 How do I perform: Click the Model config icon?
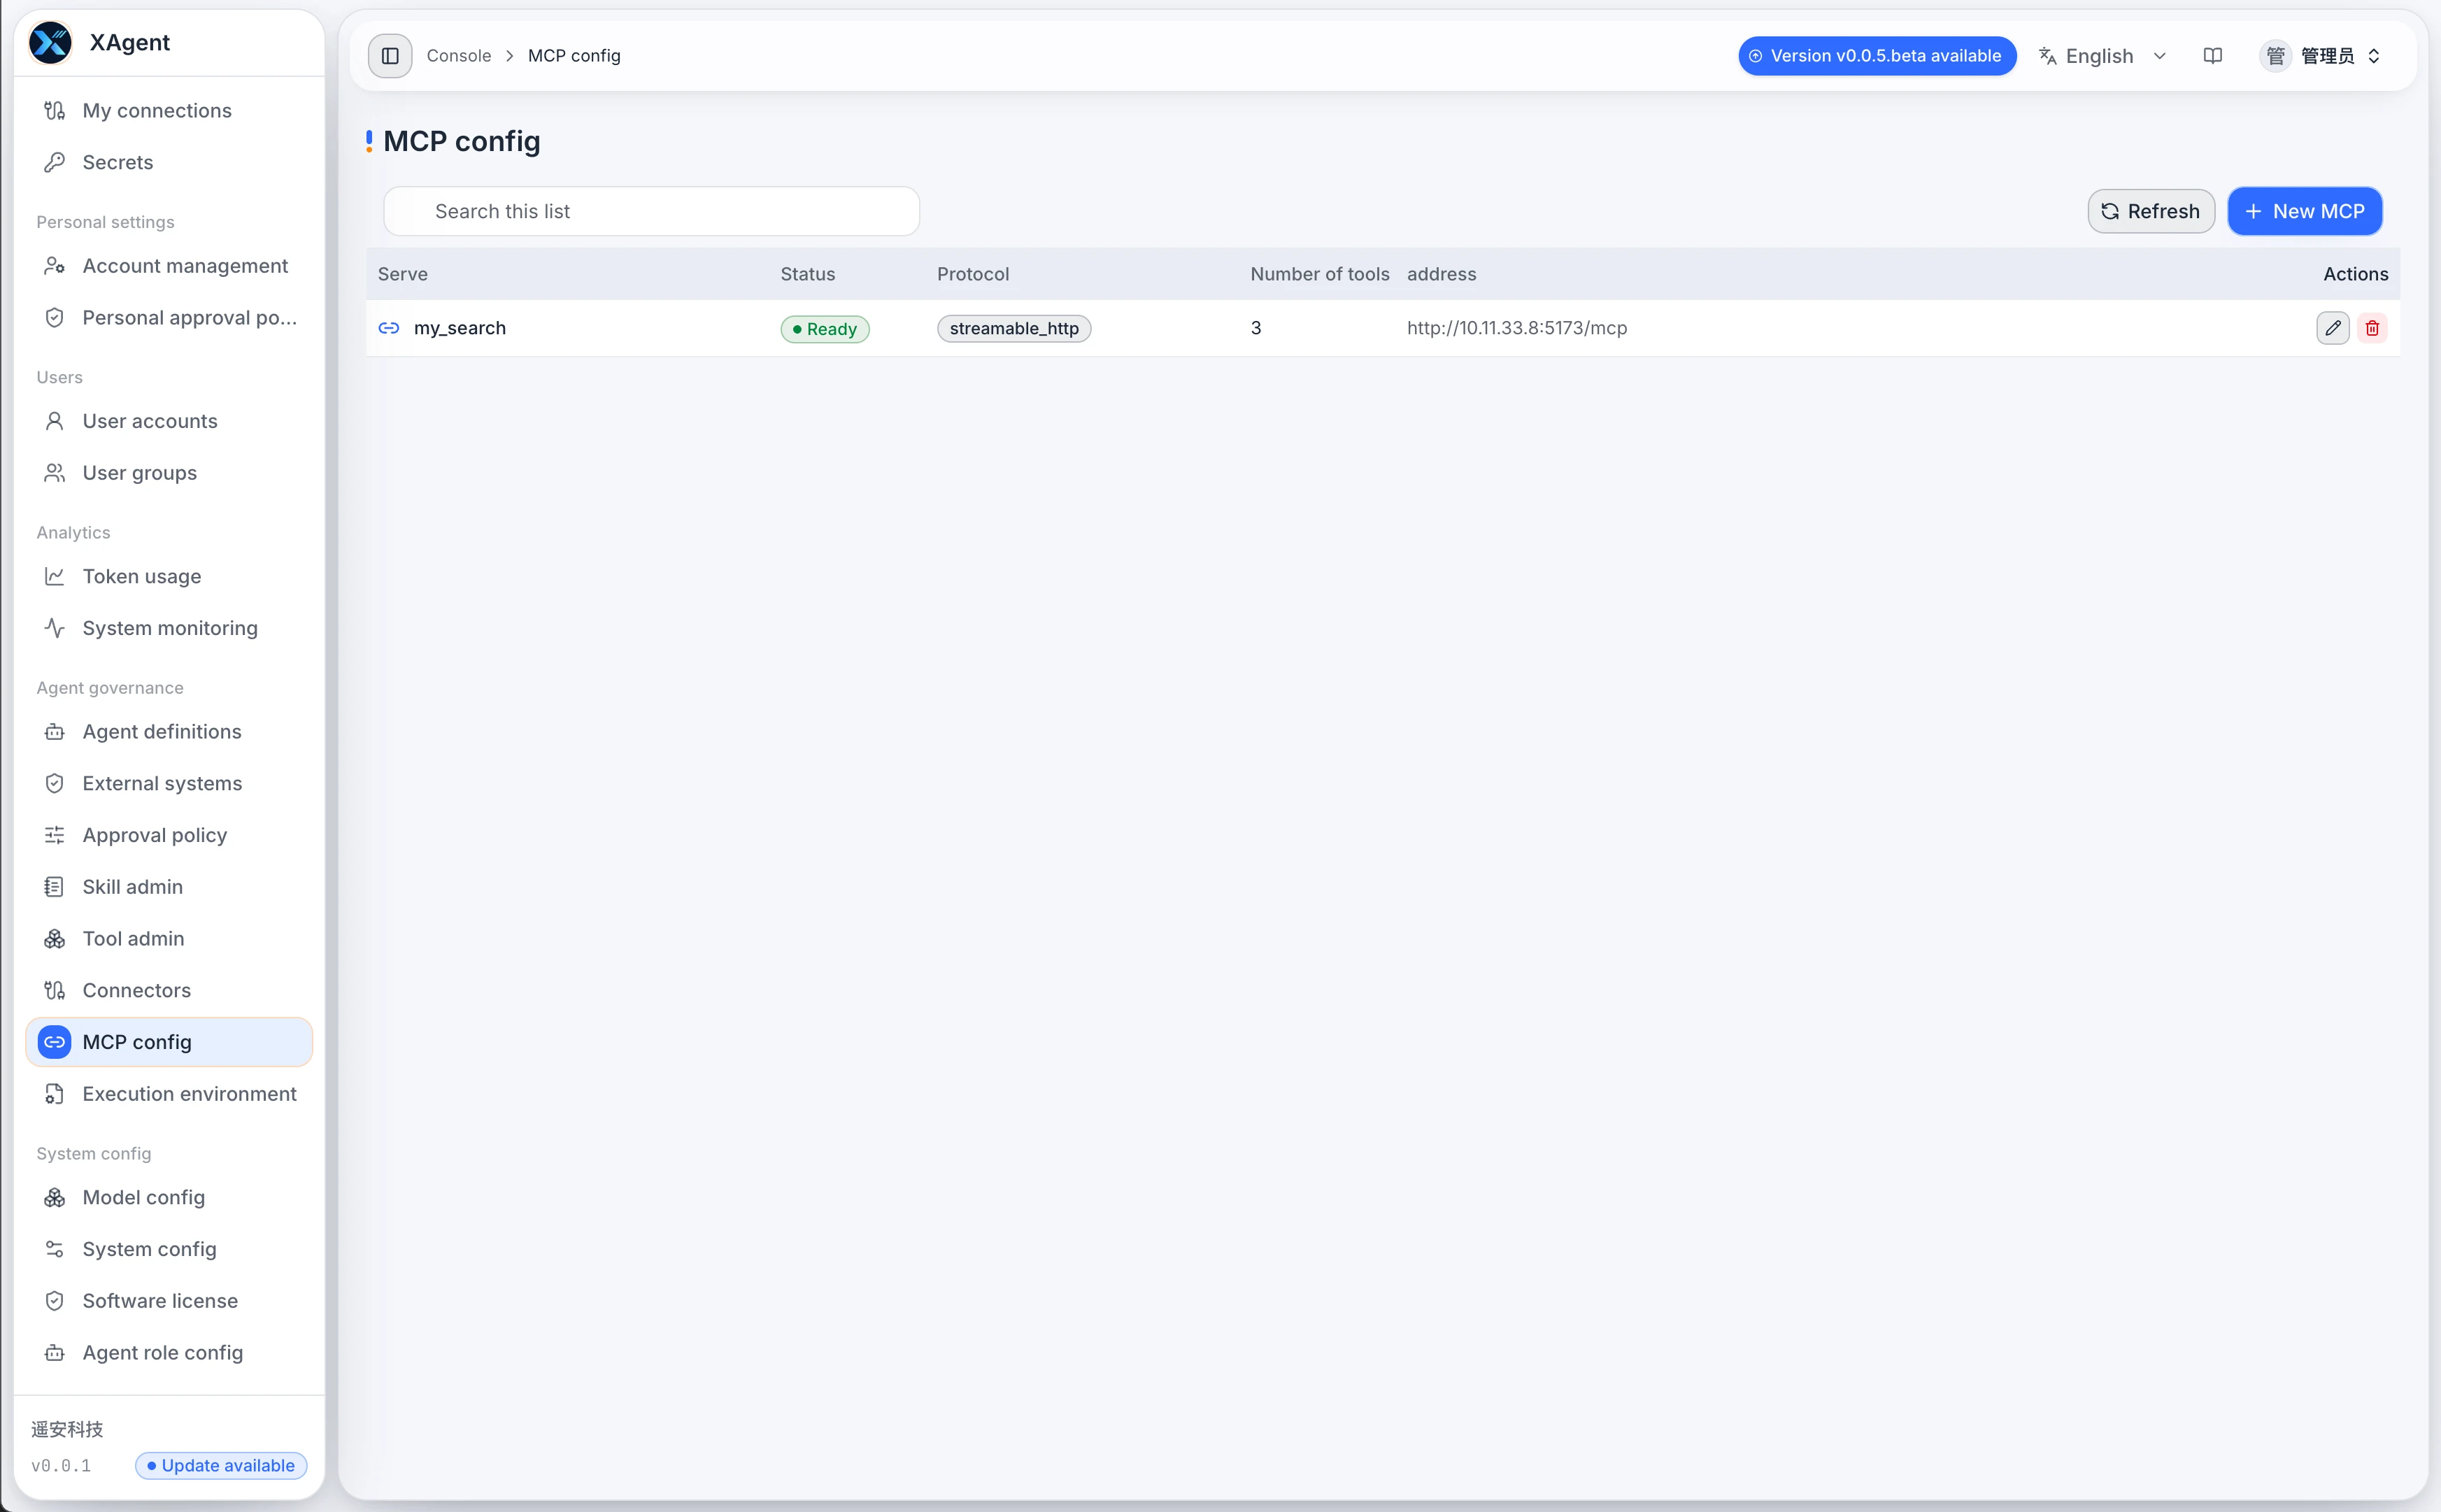(x=55, y=1197)
